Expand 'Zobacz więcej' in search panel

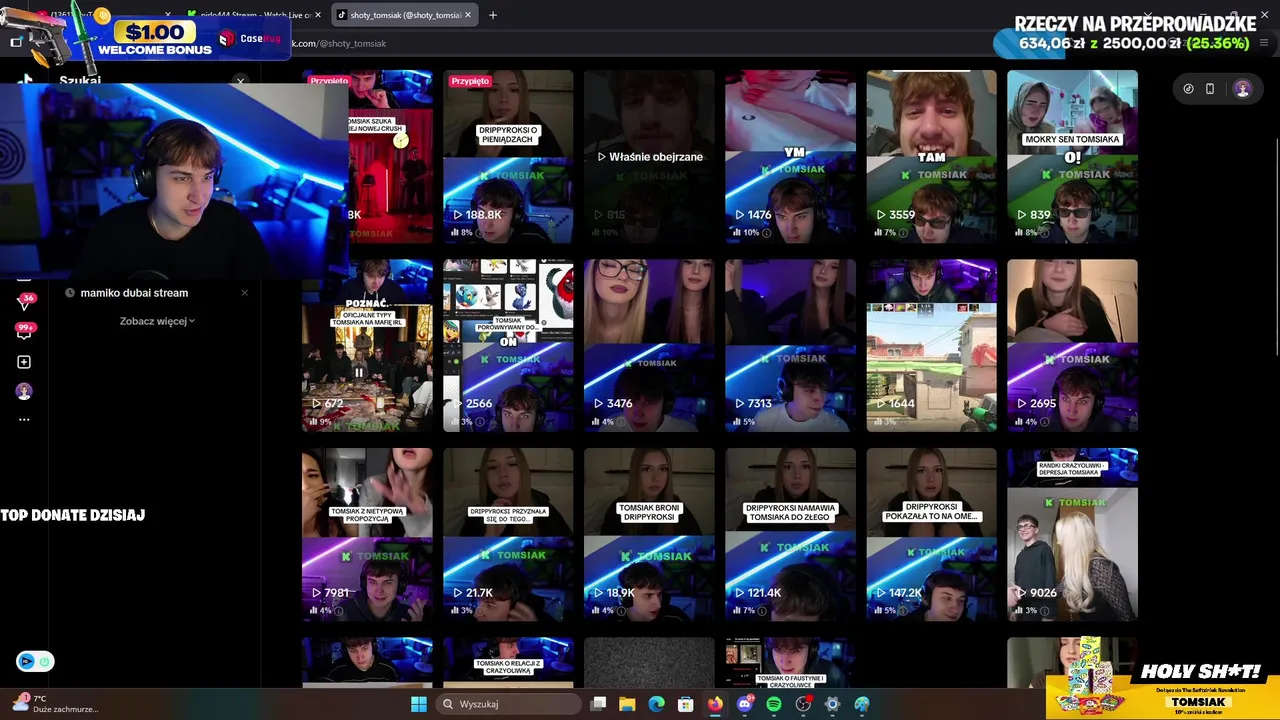tap(157, 321)
